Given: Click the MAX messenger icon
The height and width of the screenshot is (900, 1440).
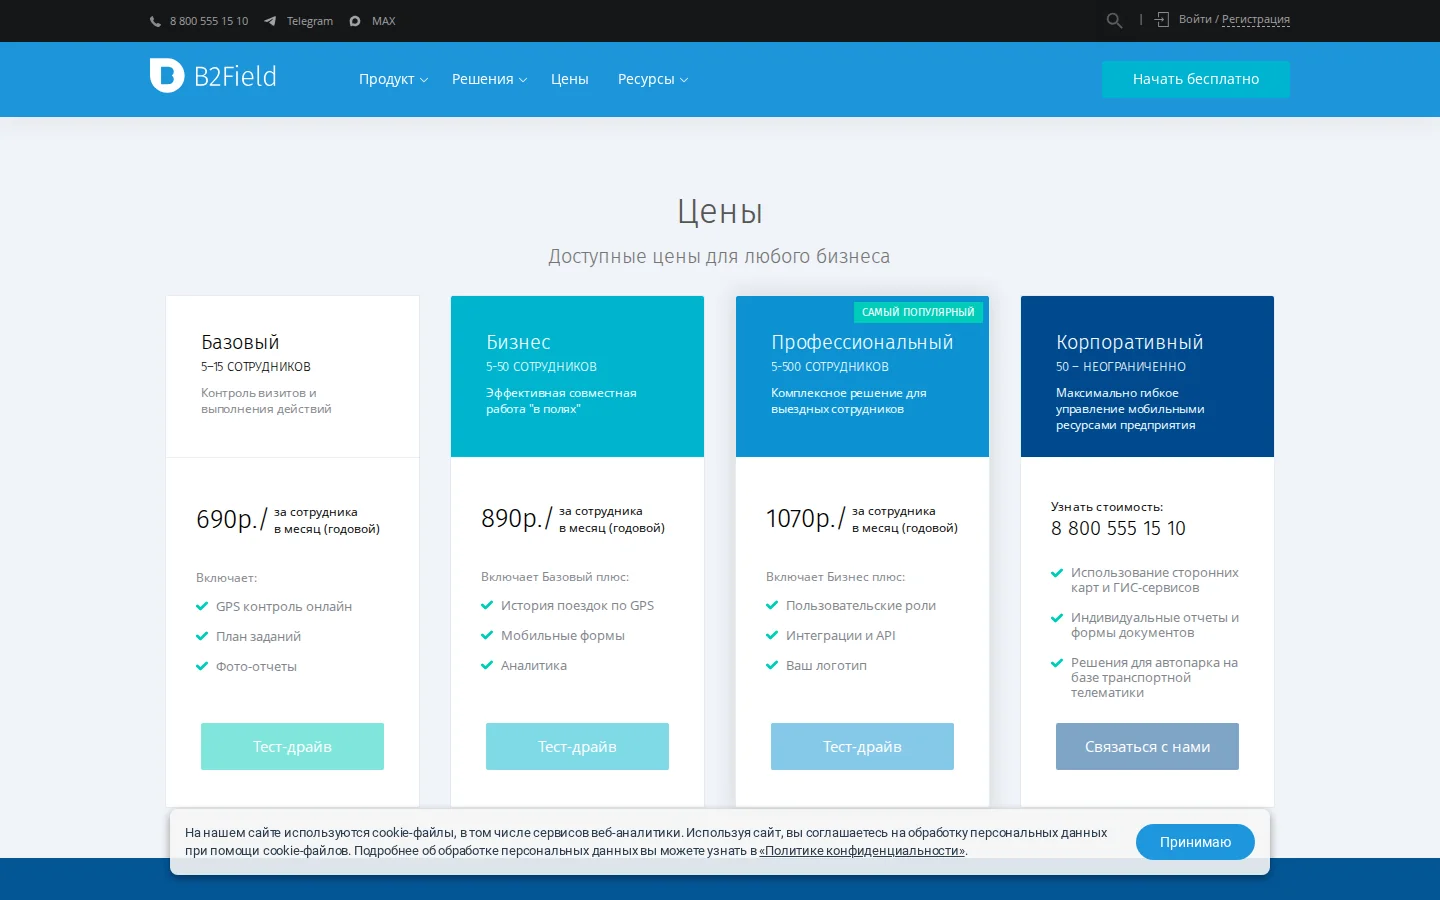Looking at the screenshot, I should pos(355,21).
